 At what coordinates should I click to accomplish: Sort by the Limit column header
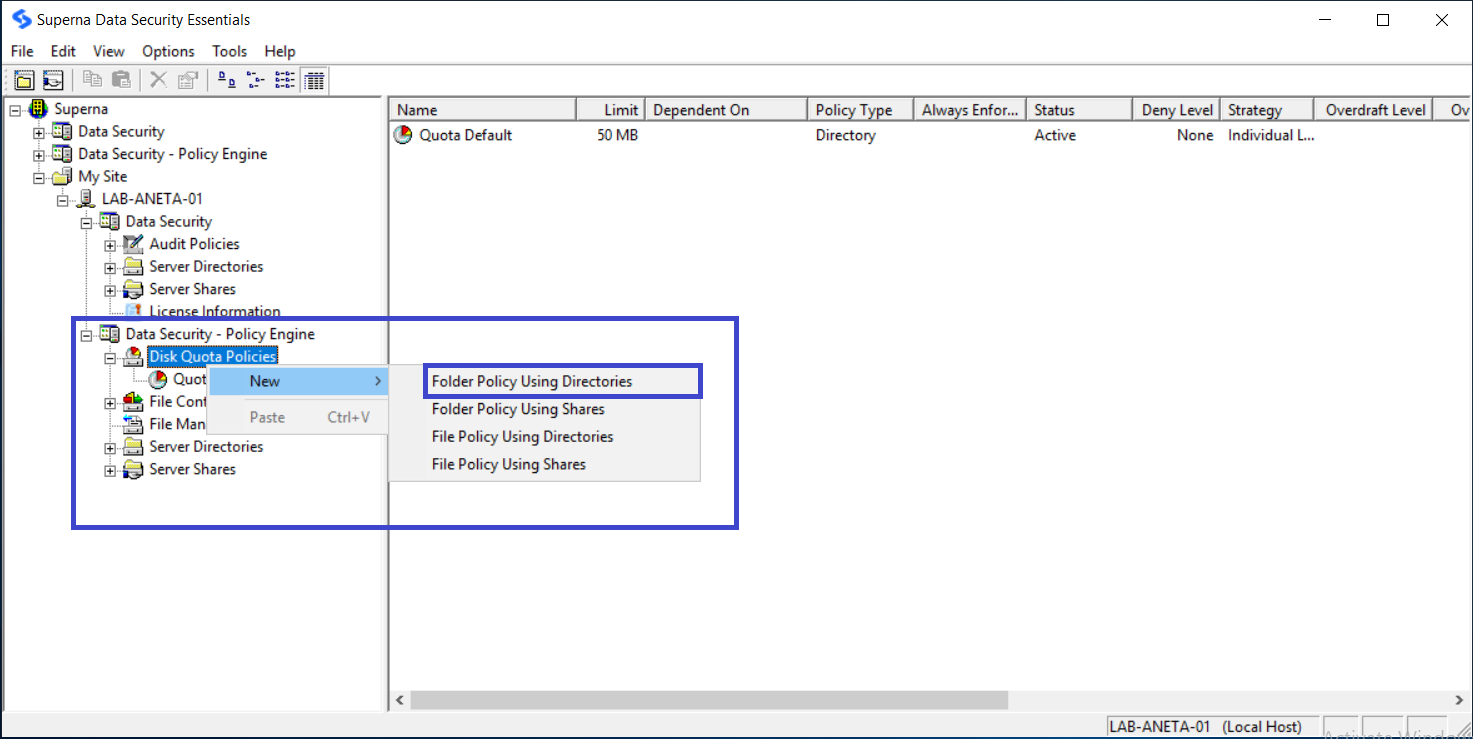coord(611,110)
